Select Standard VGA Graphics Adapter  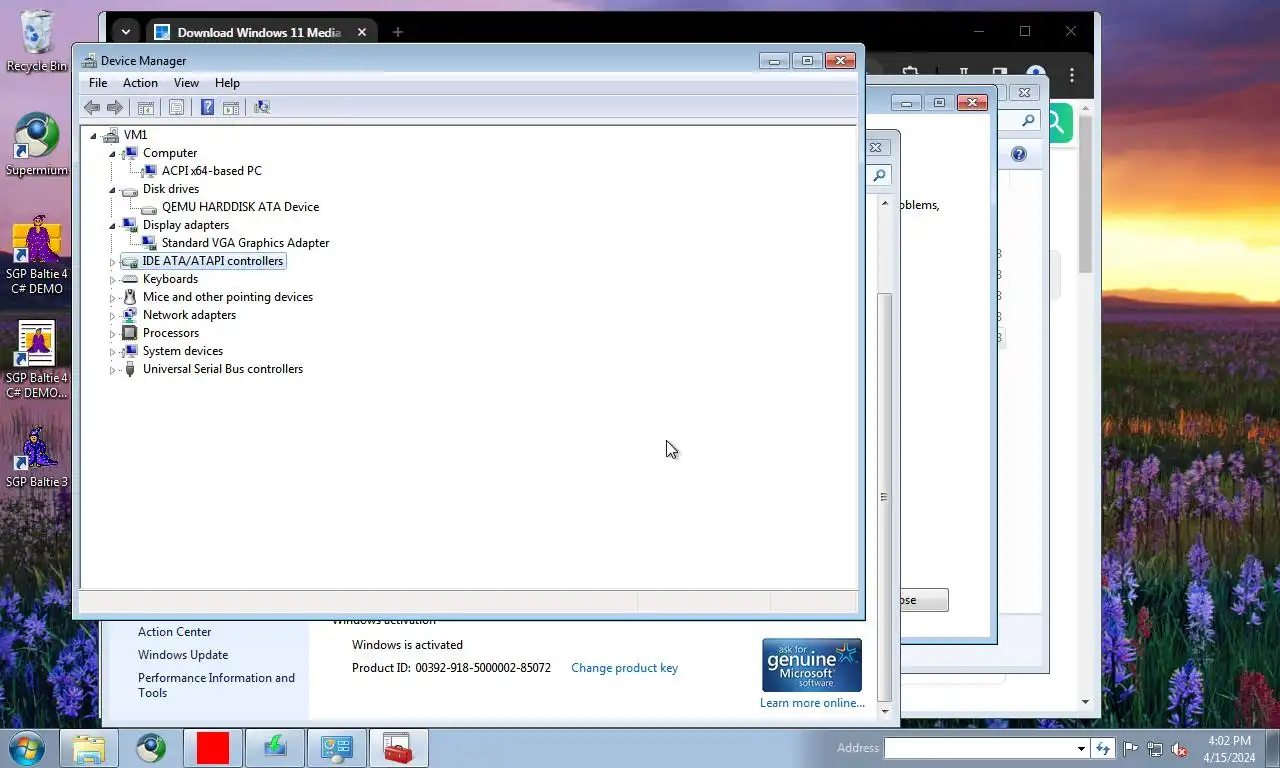coord(245,243)
